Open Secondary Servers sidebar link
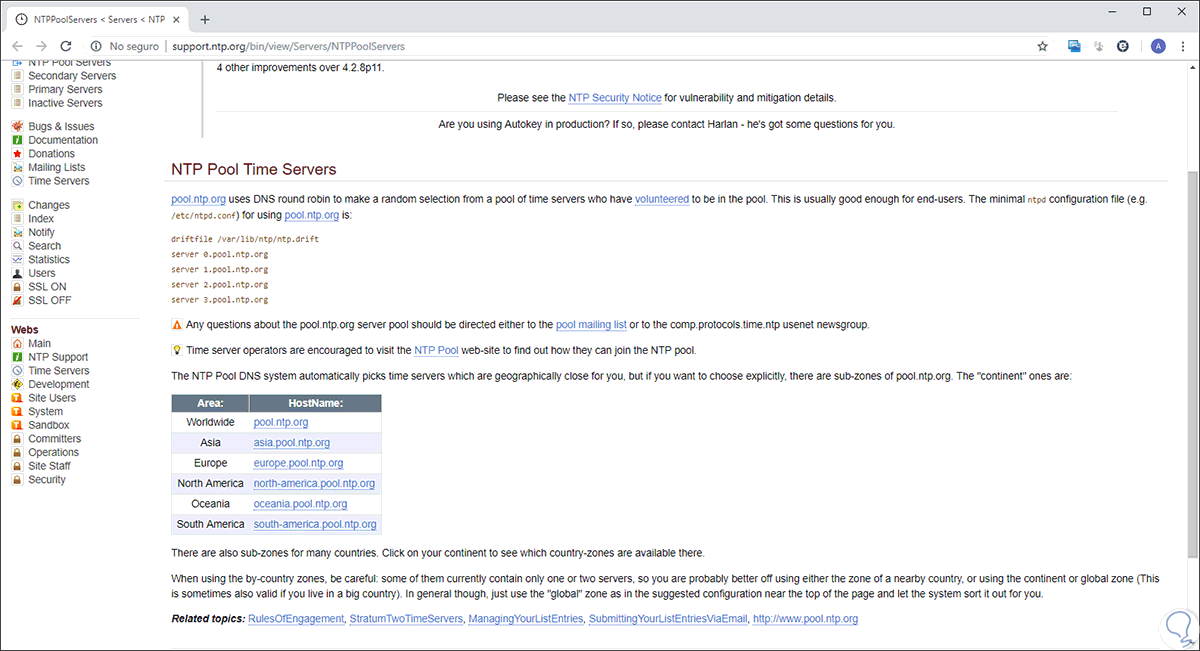The image size is (1200, 651). click(x=72, y=76)
